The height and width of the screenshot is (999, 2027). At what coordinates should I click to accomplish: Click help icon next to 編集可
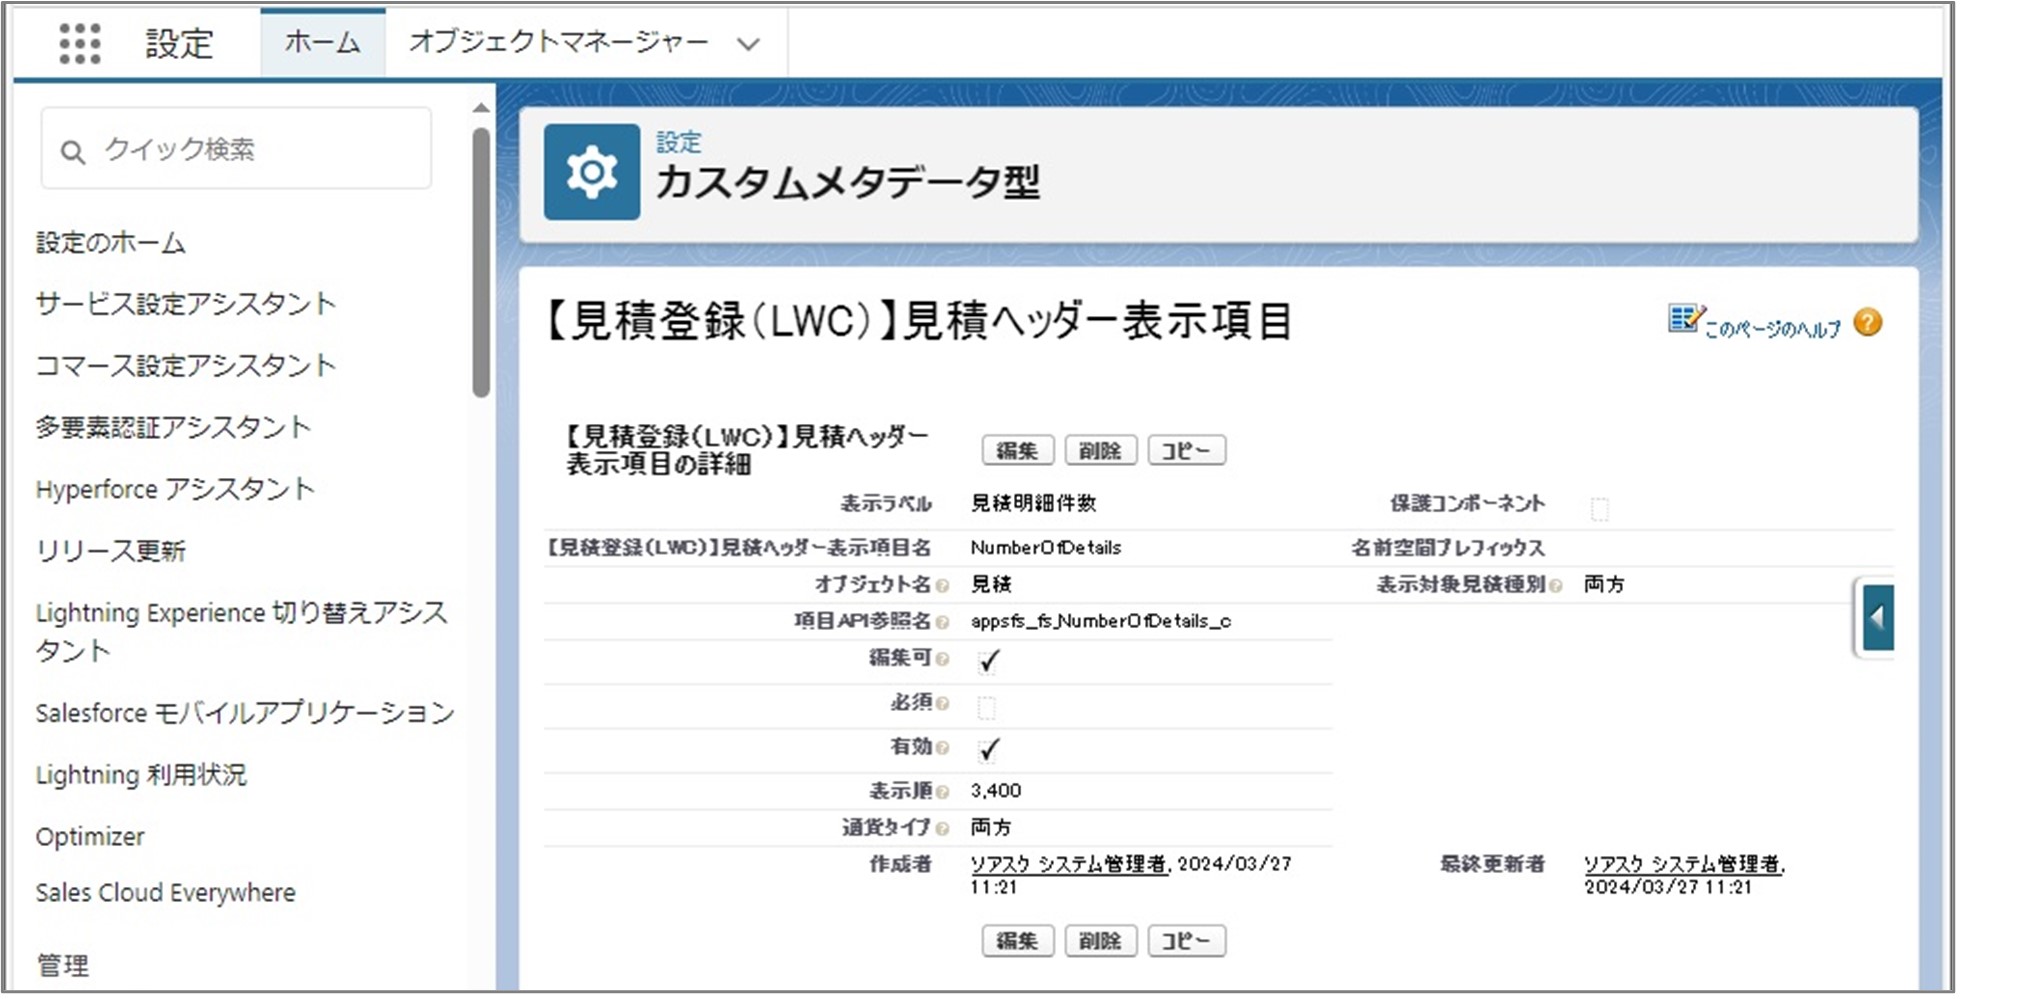tap(942, 660)
